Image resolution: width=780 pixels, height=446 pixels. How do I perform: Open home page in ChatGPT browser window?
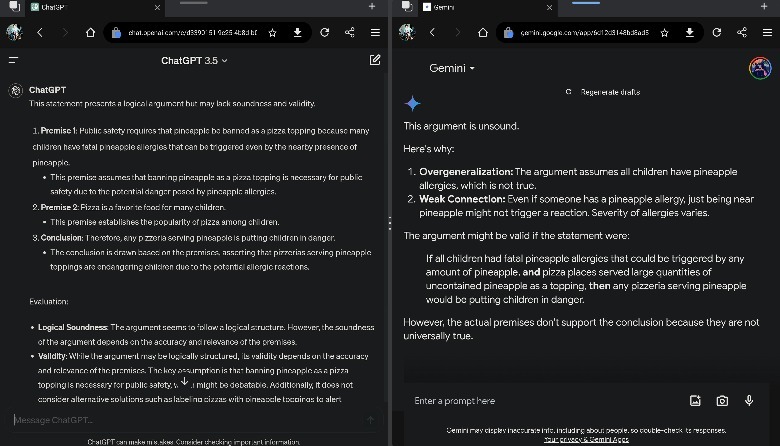[x=90, y=33]
